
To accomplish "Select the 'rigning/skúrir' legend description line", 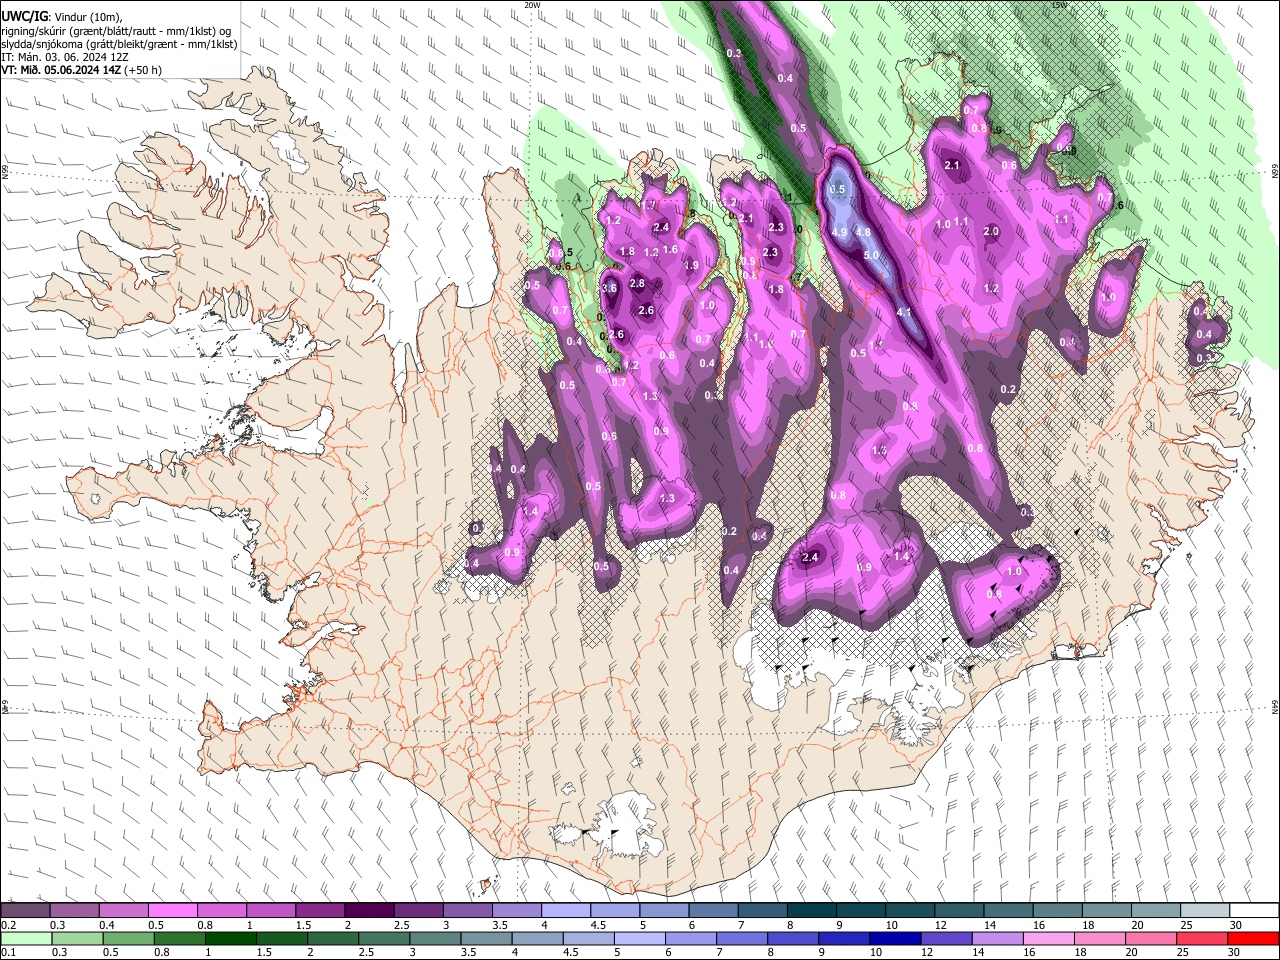I will click(116, 30).
